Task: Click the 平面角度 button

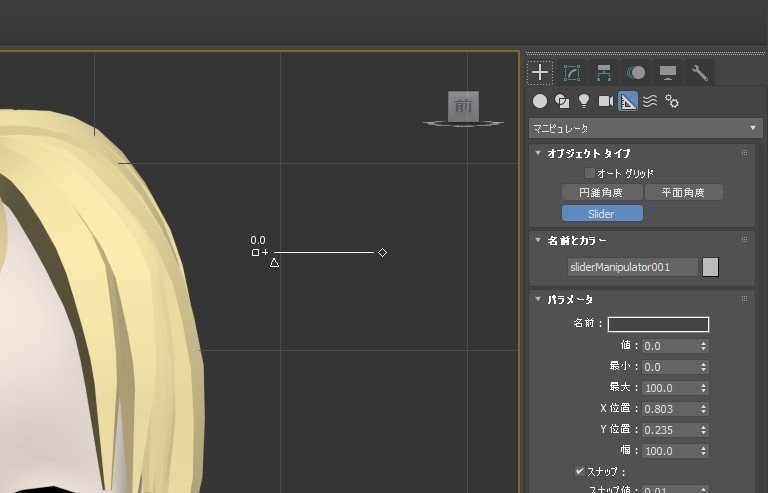Action: coord(684,192)
